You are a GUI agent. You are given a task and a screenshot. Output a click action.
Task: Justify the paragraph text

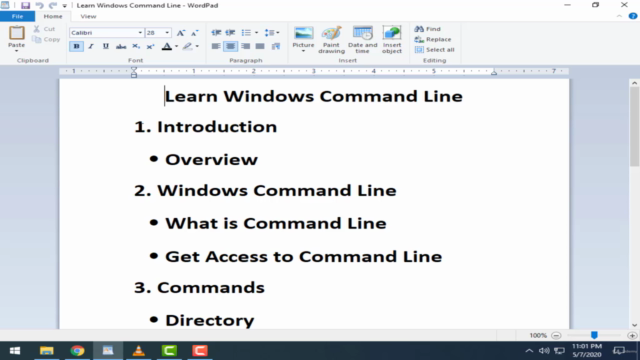point(260,46)
